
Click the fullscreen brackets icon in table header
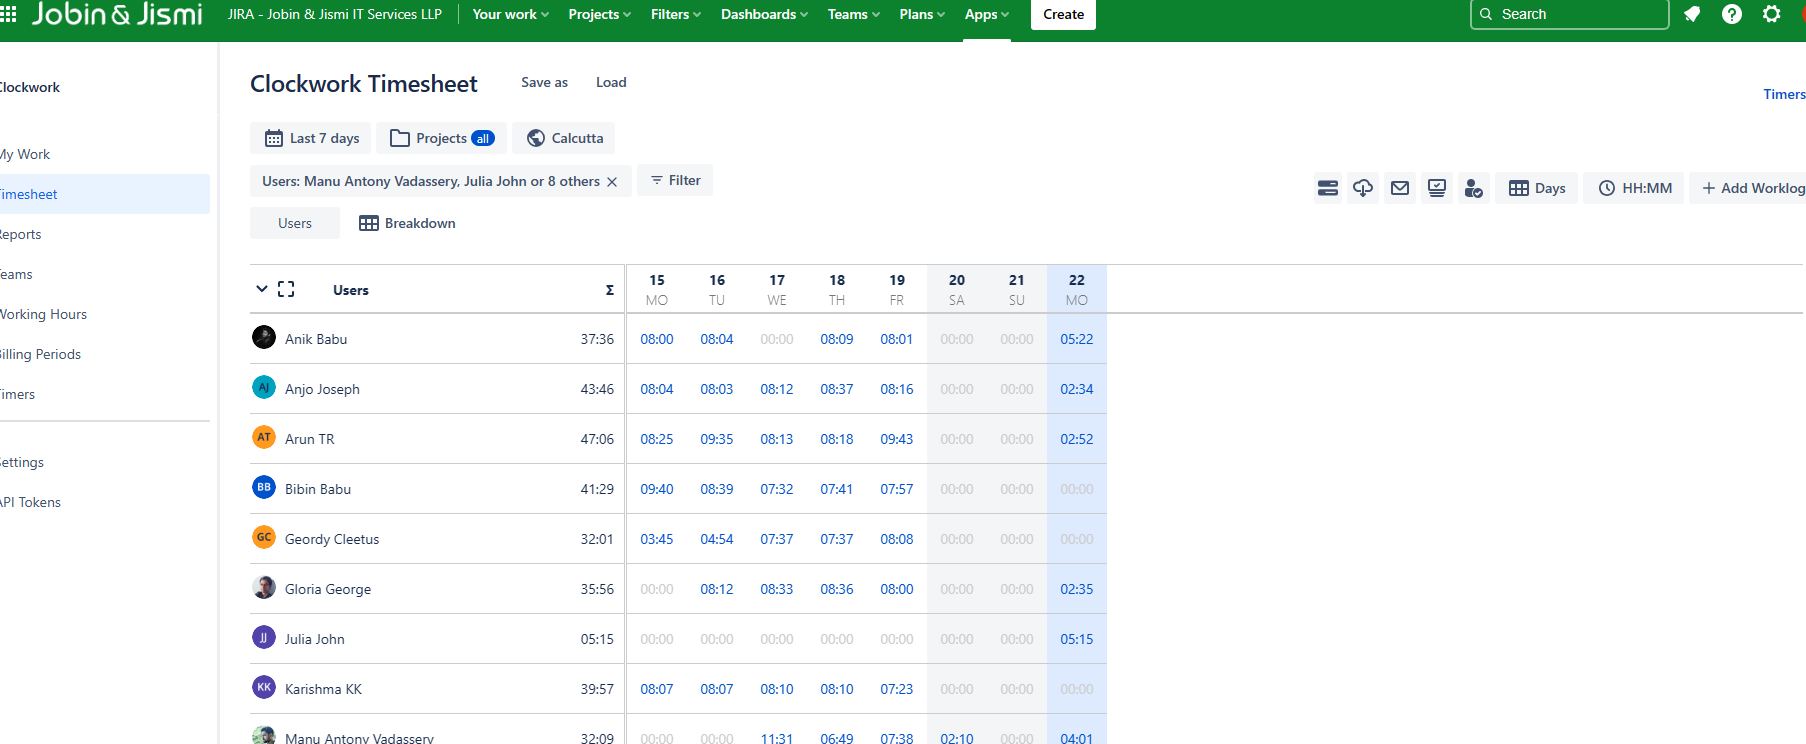pyautogui.click(x=286, y=289)
